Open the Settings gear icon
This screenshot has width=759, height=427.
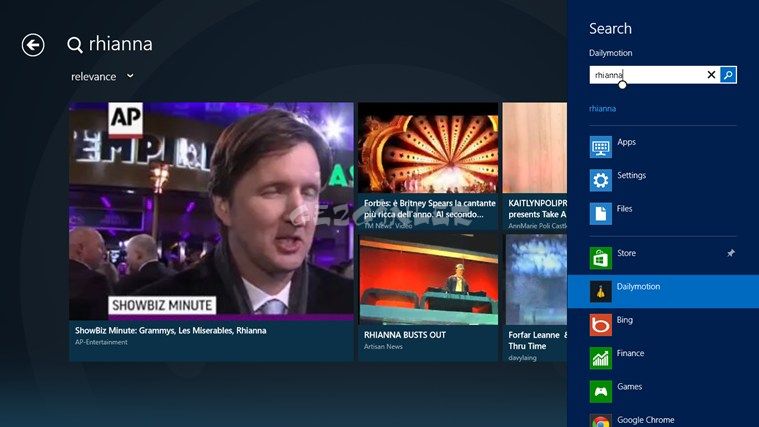pos(600,180)
